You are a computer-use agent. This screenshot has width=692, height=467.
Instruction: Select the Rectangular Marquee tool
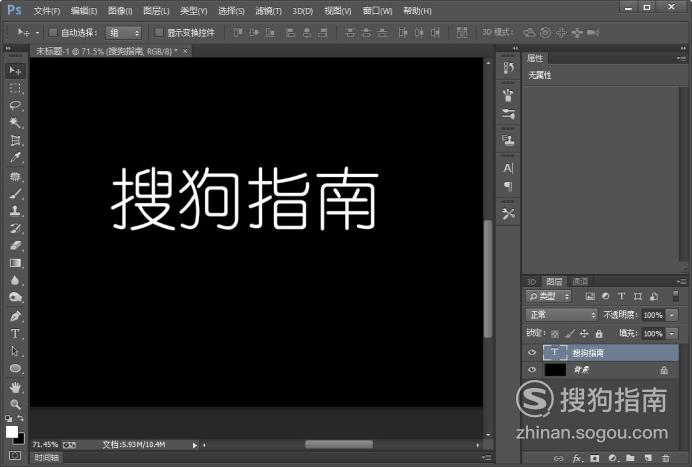(15, 88)
